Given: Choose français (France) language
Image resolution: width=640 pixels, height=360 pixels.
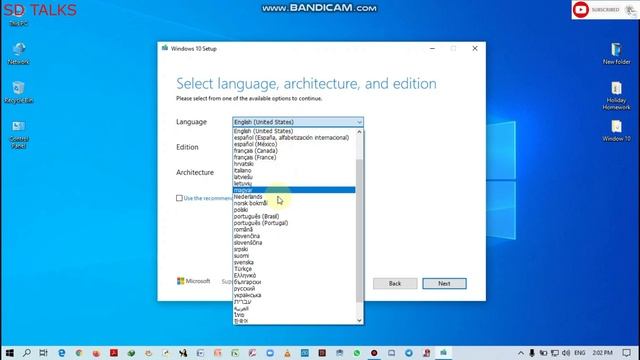Looking at the screenshot, I should click(x=294, y=157).
